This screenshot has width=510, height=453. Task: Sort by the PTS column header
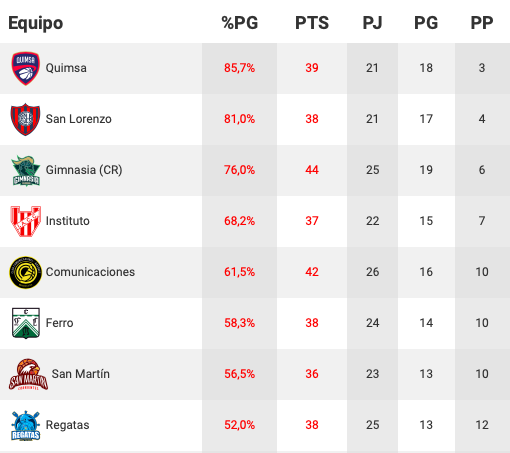pyautogui.click(x=312, y=23)
